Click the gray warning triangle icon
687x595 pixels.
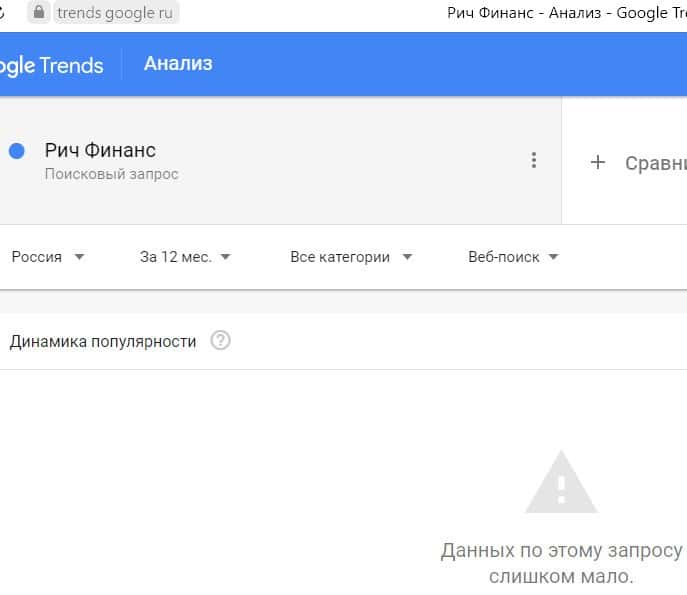pyautogui.click(x=561, y=483)
